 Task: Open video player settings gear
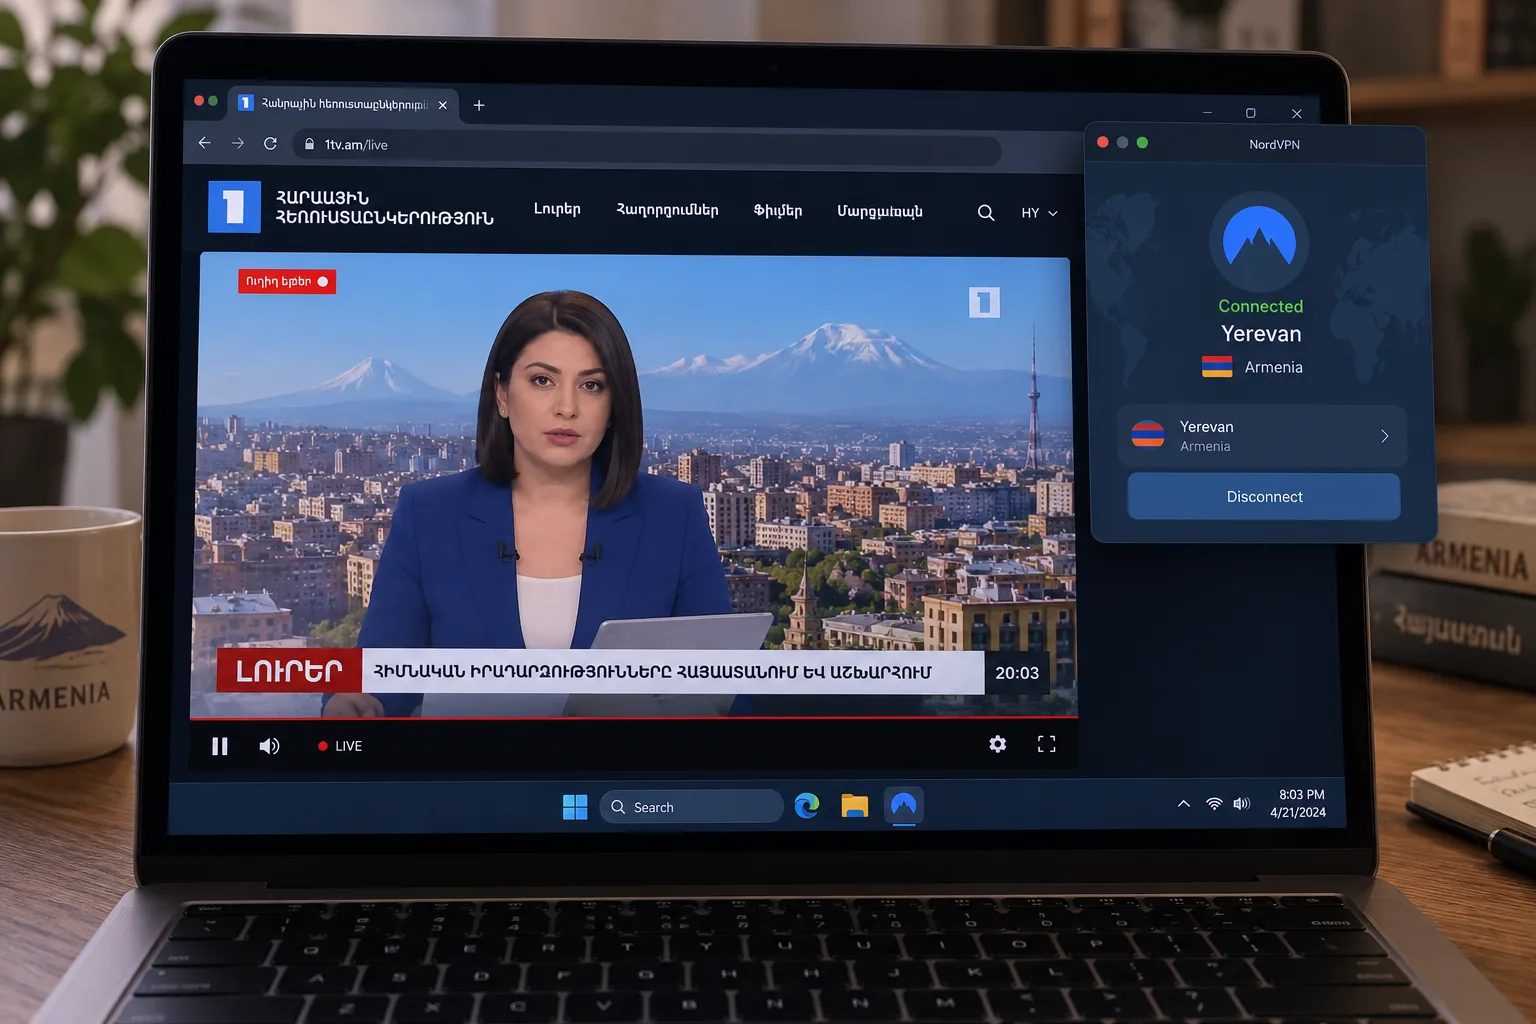[x=997, y=744]
